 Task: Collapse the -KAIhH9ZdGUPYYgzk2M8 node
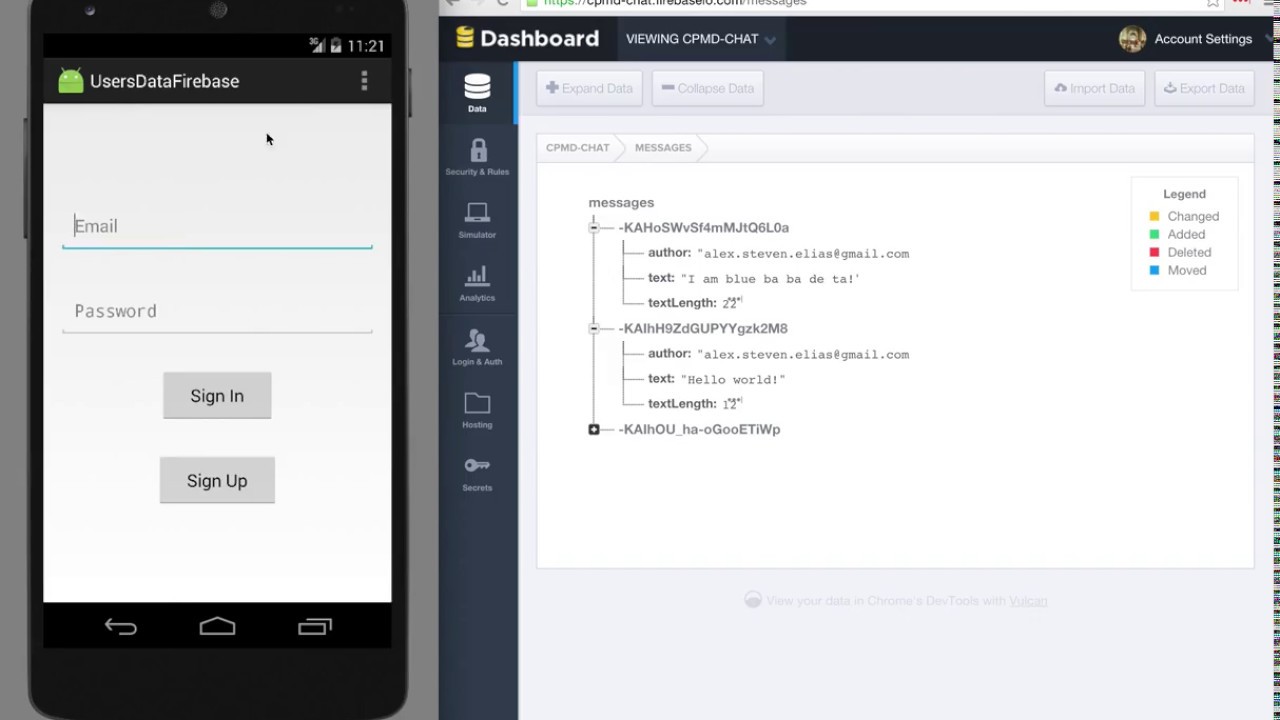pos(594,328)
